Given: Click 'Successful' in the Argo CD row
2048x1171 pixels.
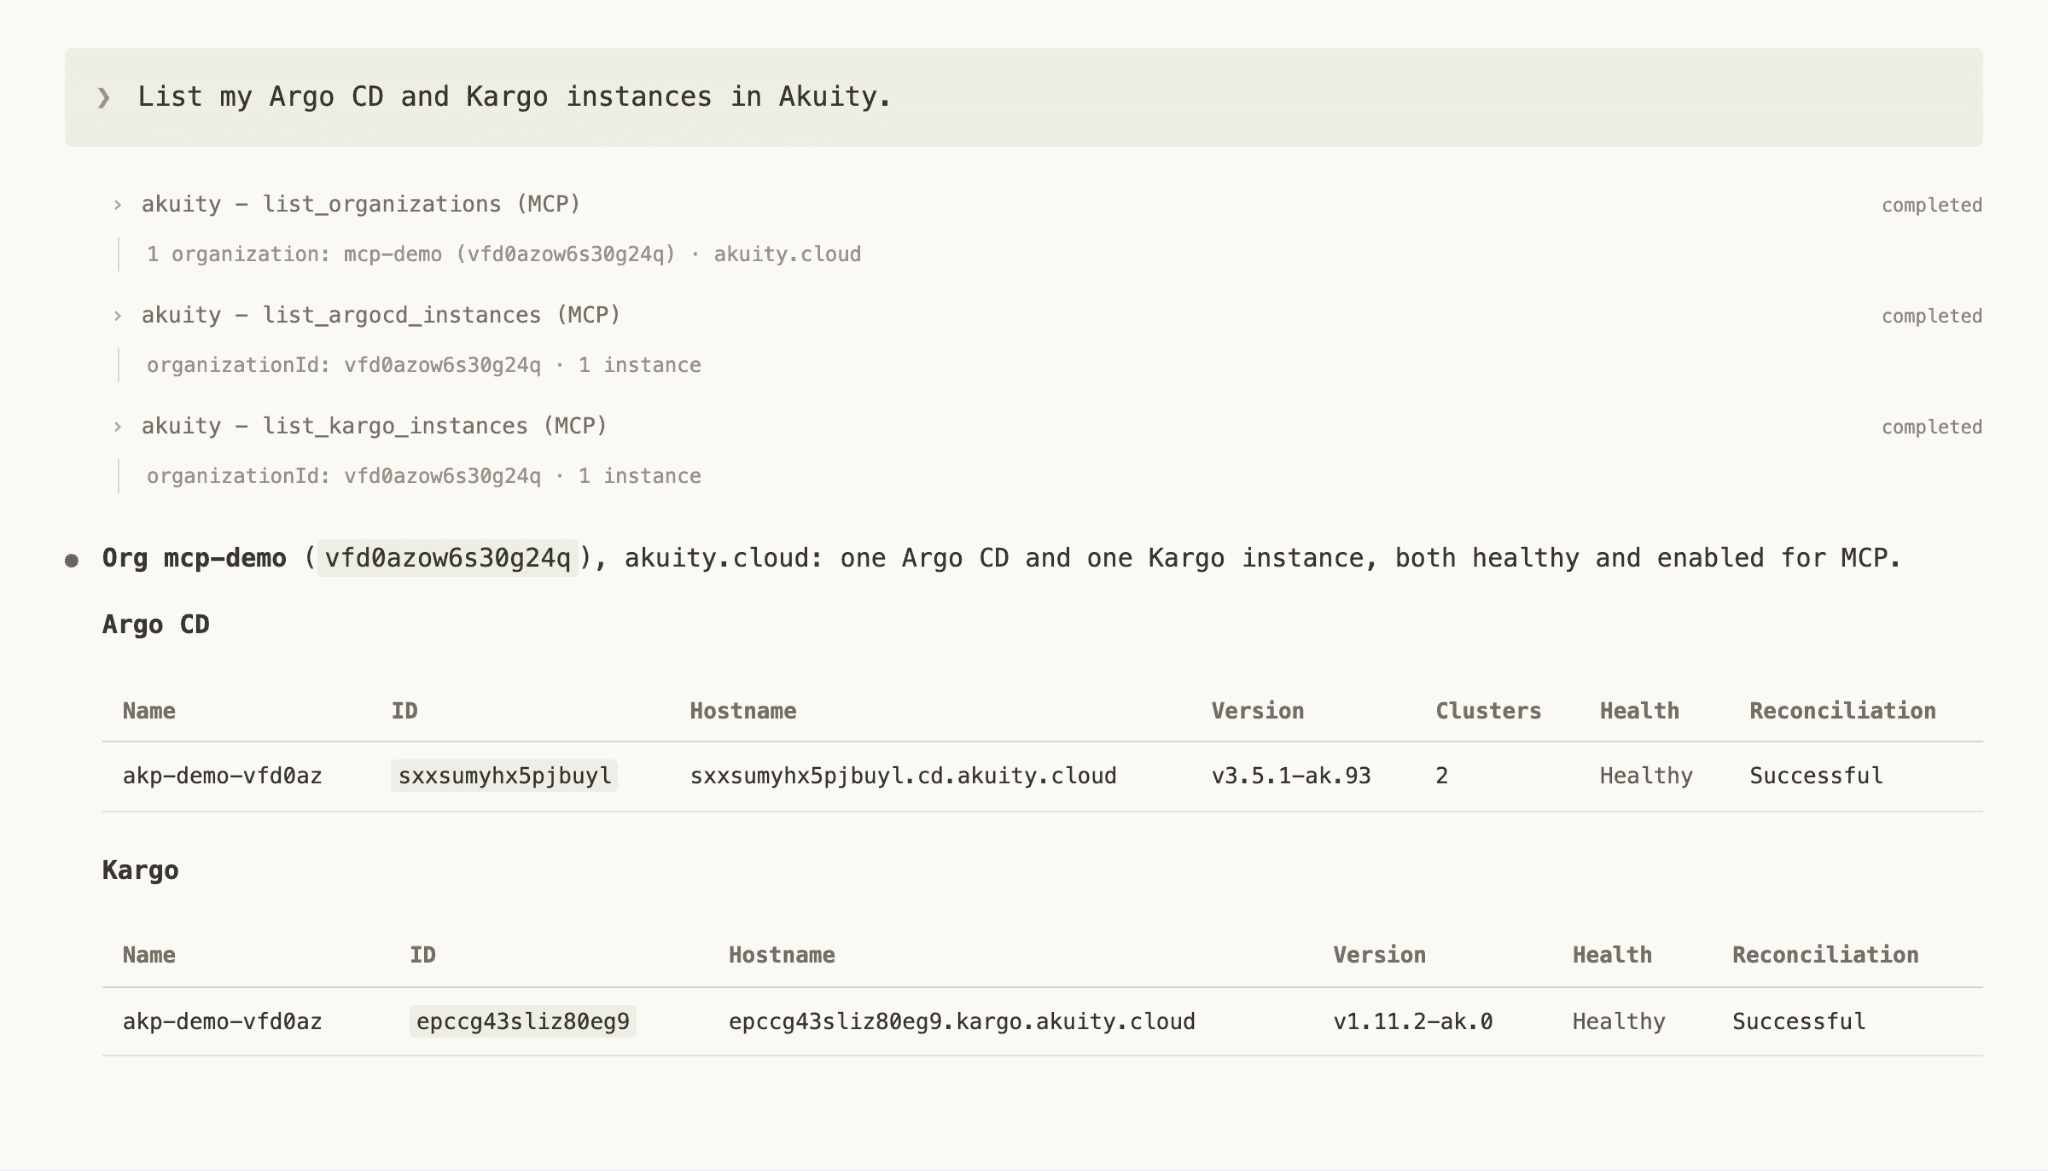Looking at the screenshot, I should pos(1816,776).
